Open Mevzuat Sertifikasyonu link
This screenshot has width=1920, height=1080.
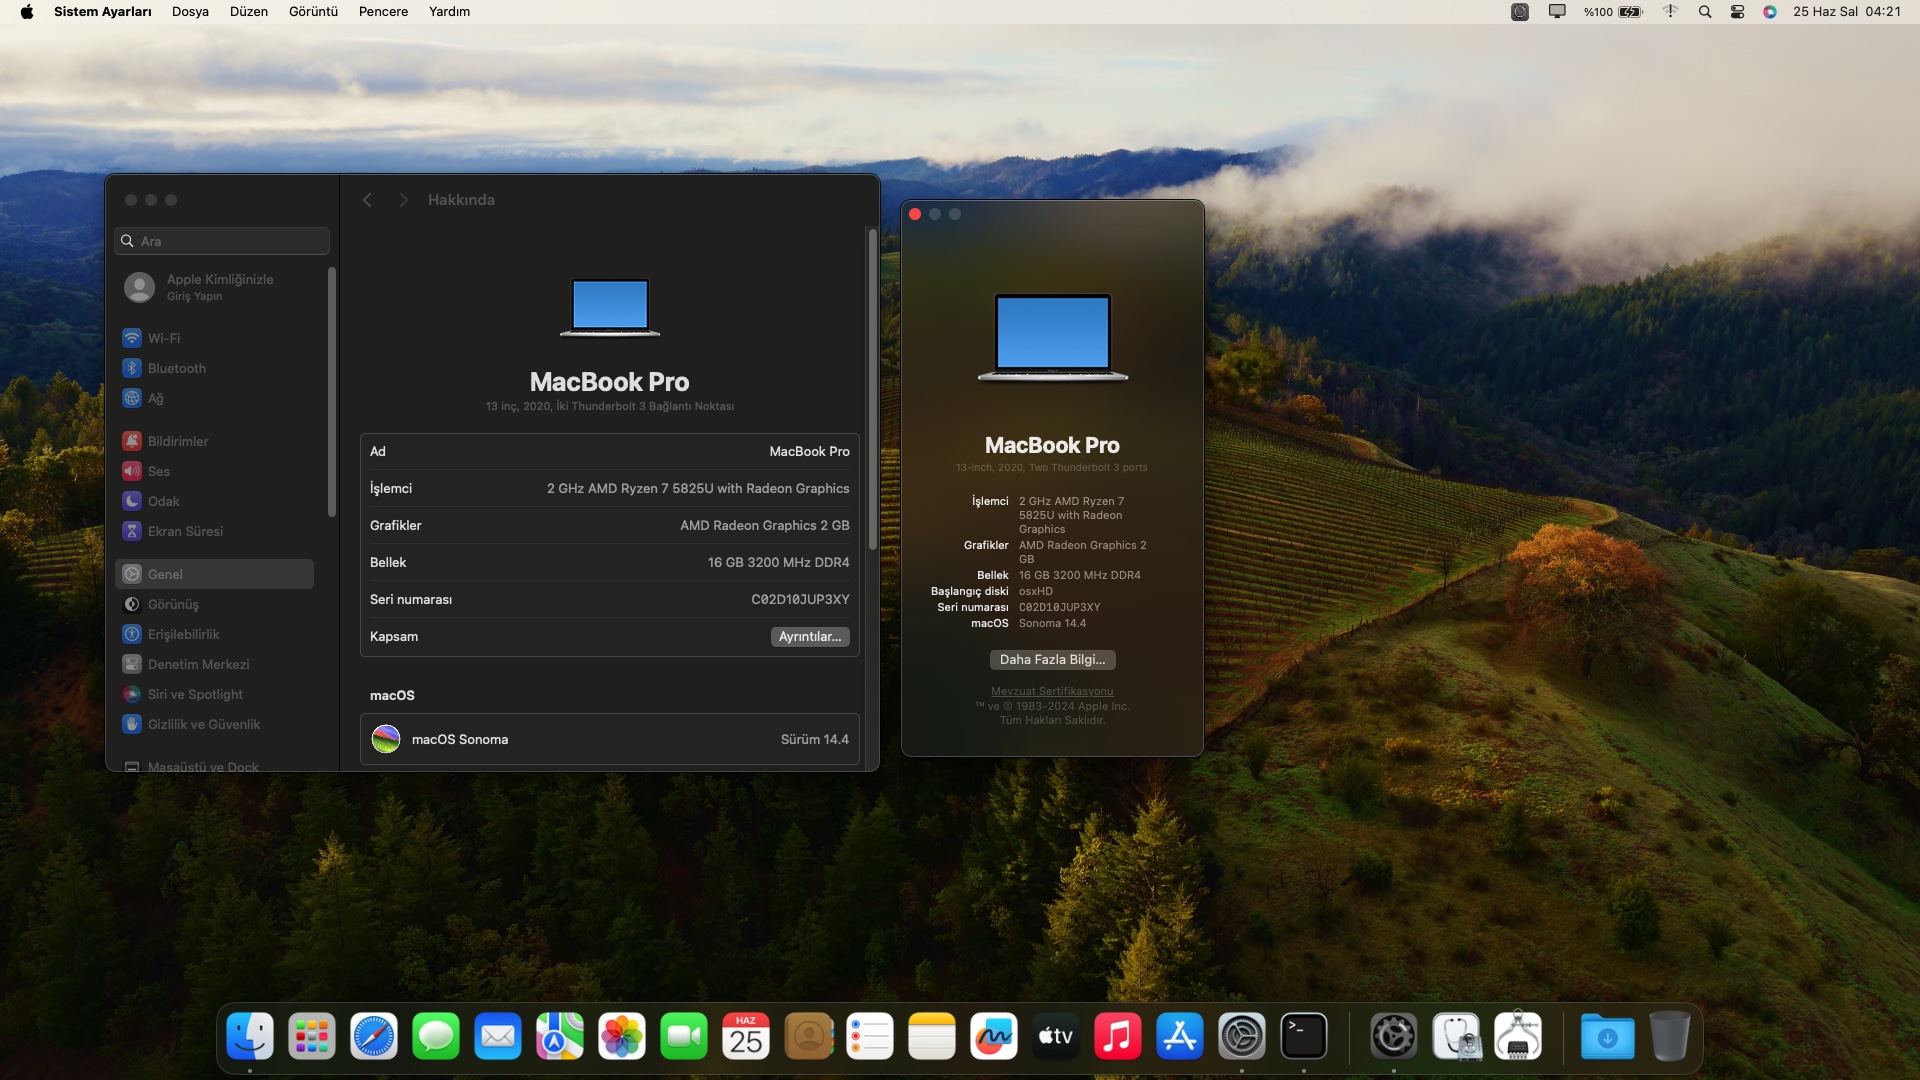tap(1052, 691)
